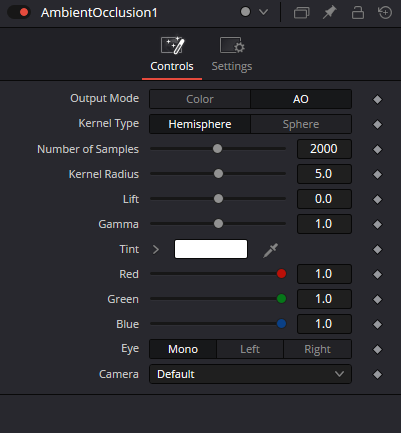This screenshot has width=401, height=433.
Task: Click the AmbientOcclusion1 node name
Action: (99, 13)
